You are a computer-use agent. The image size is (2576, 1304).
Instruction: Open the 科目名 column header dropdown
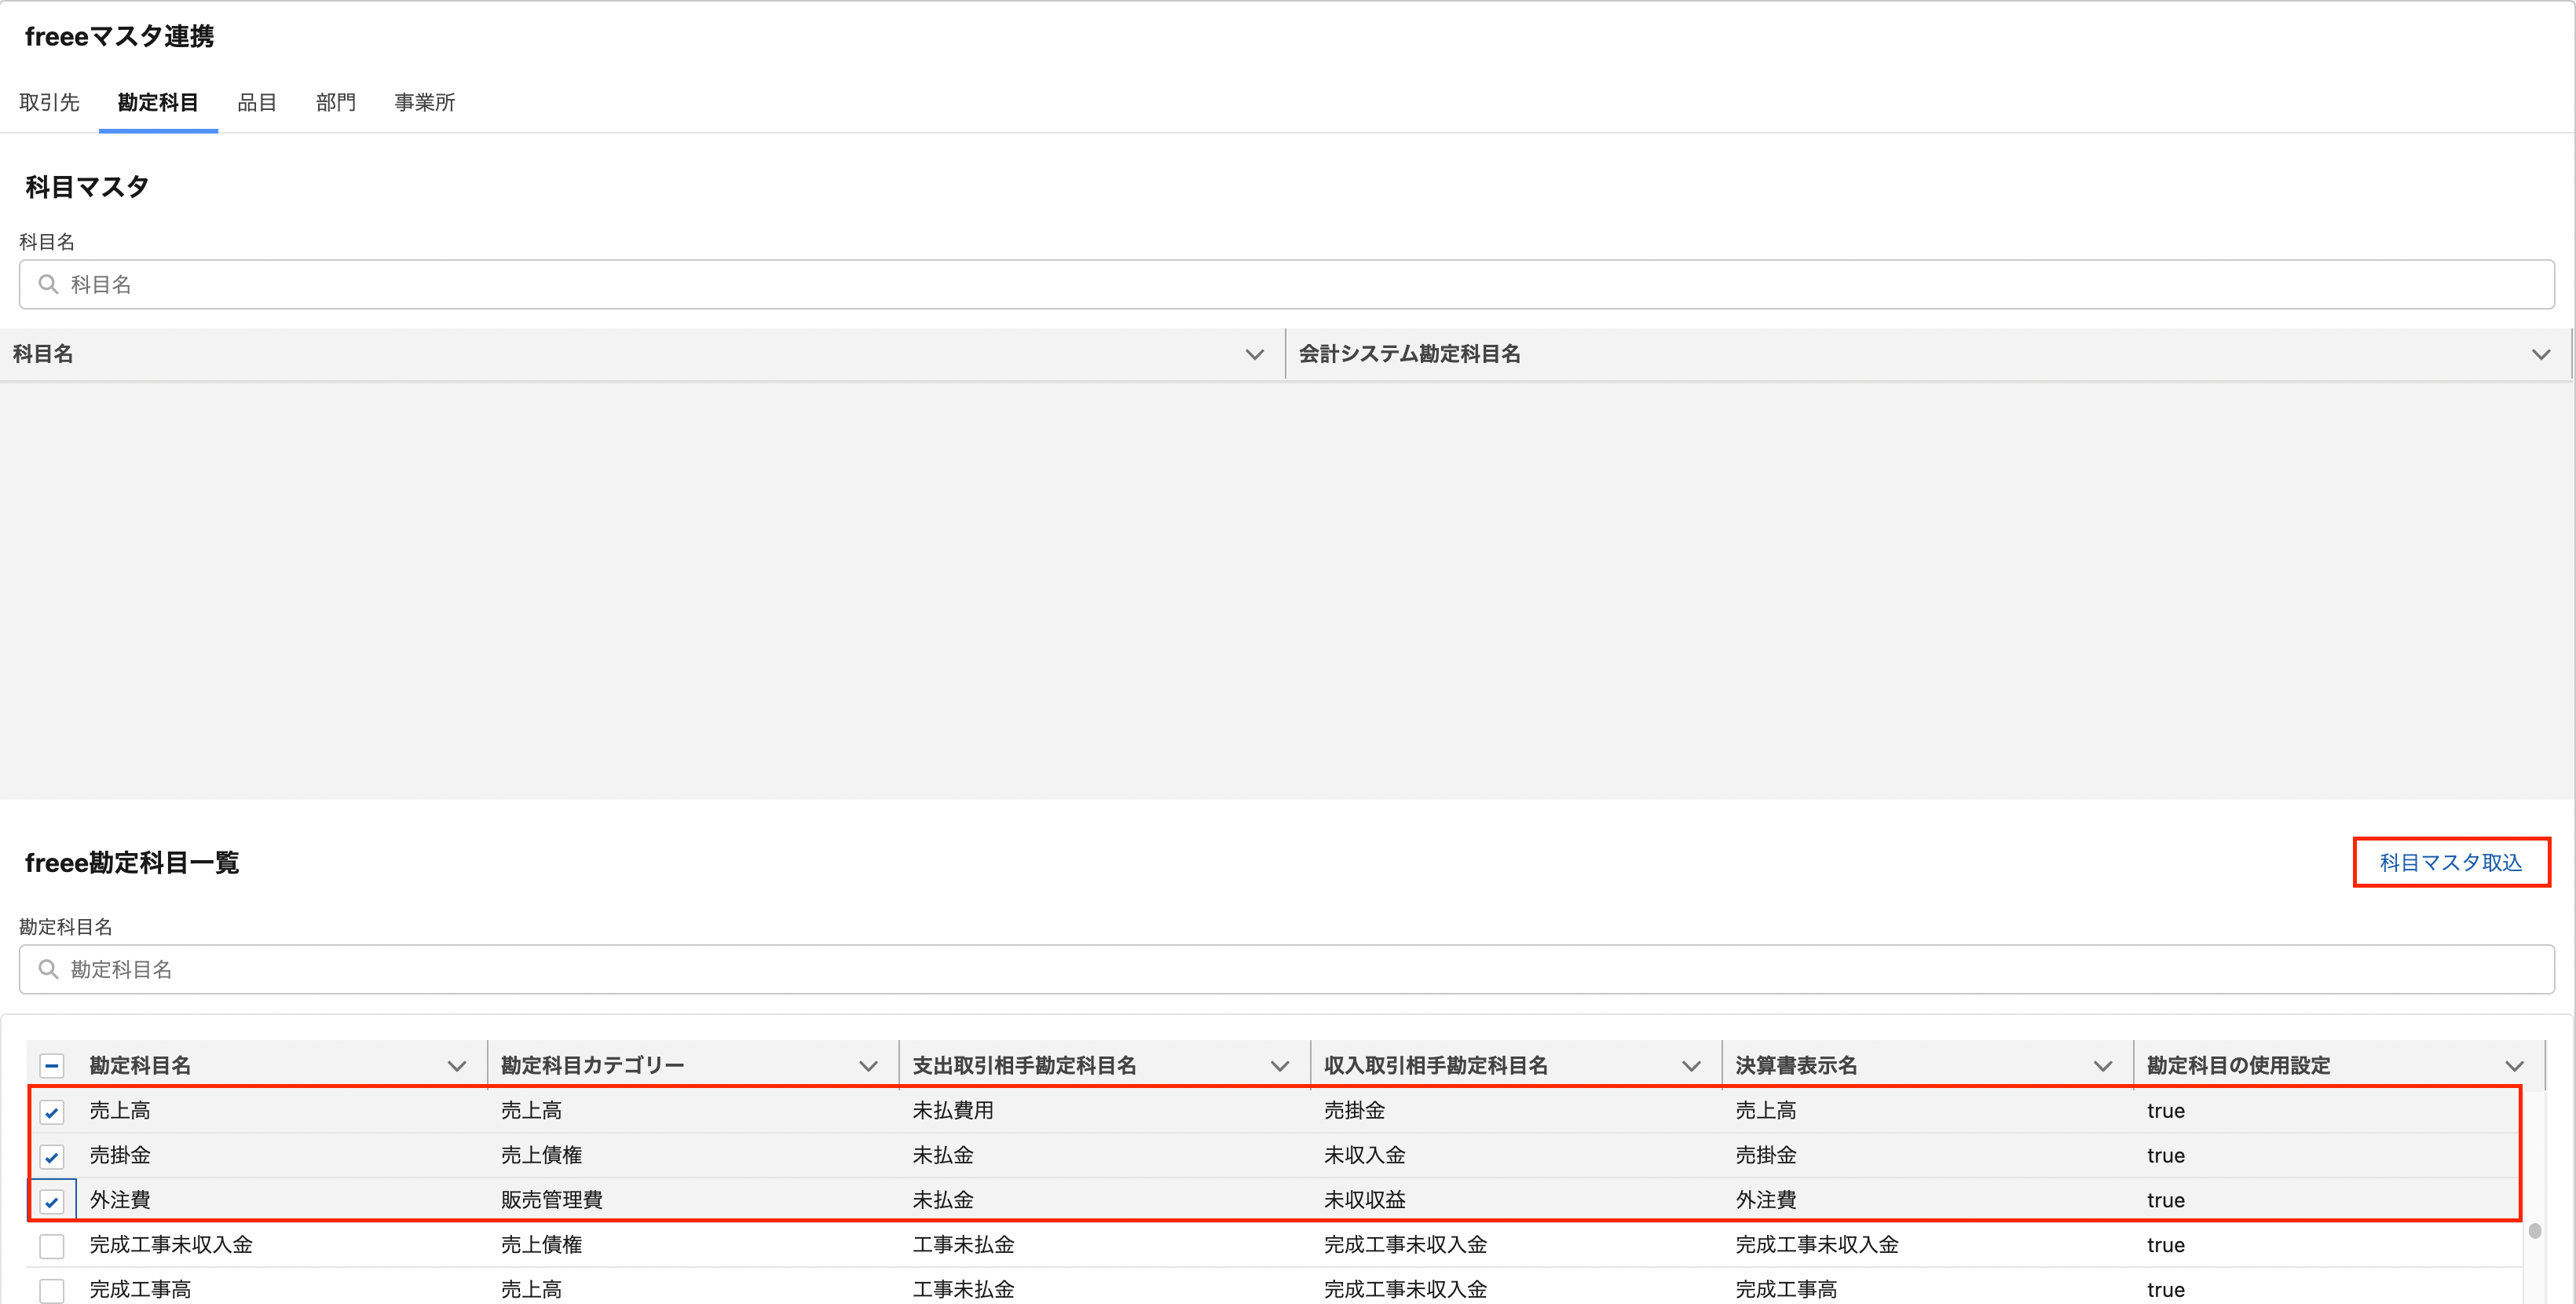[x=1254, y=354]
